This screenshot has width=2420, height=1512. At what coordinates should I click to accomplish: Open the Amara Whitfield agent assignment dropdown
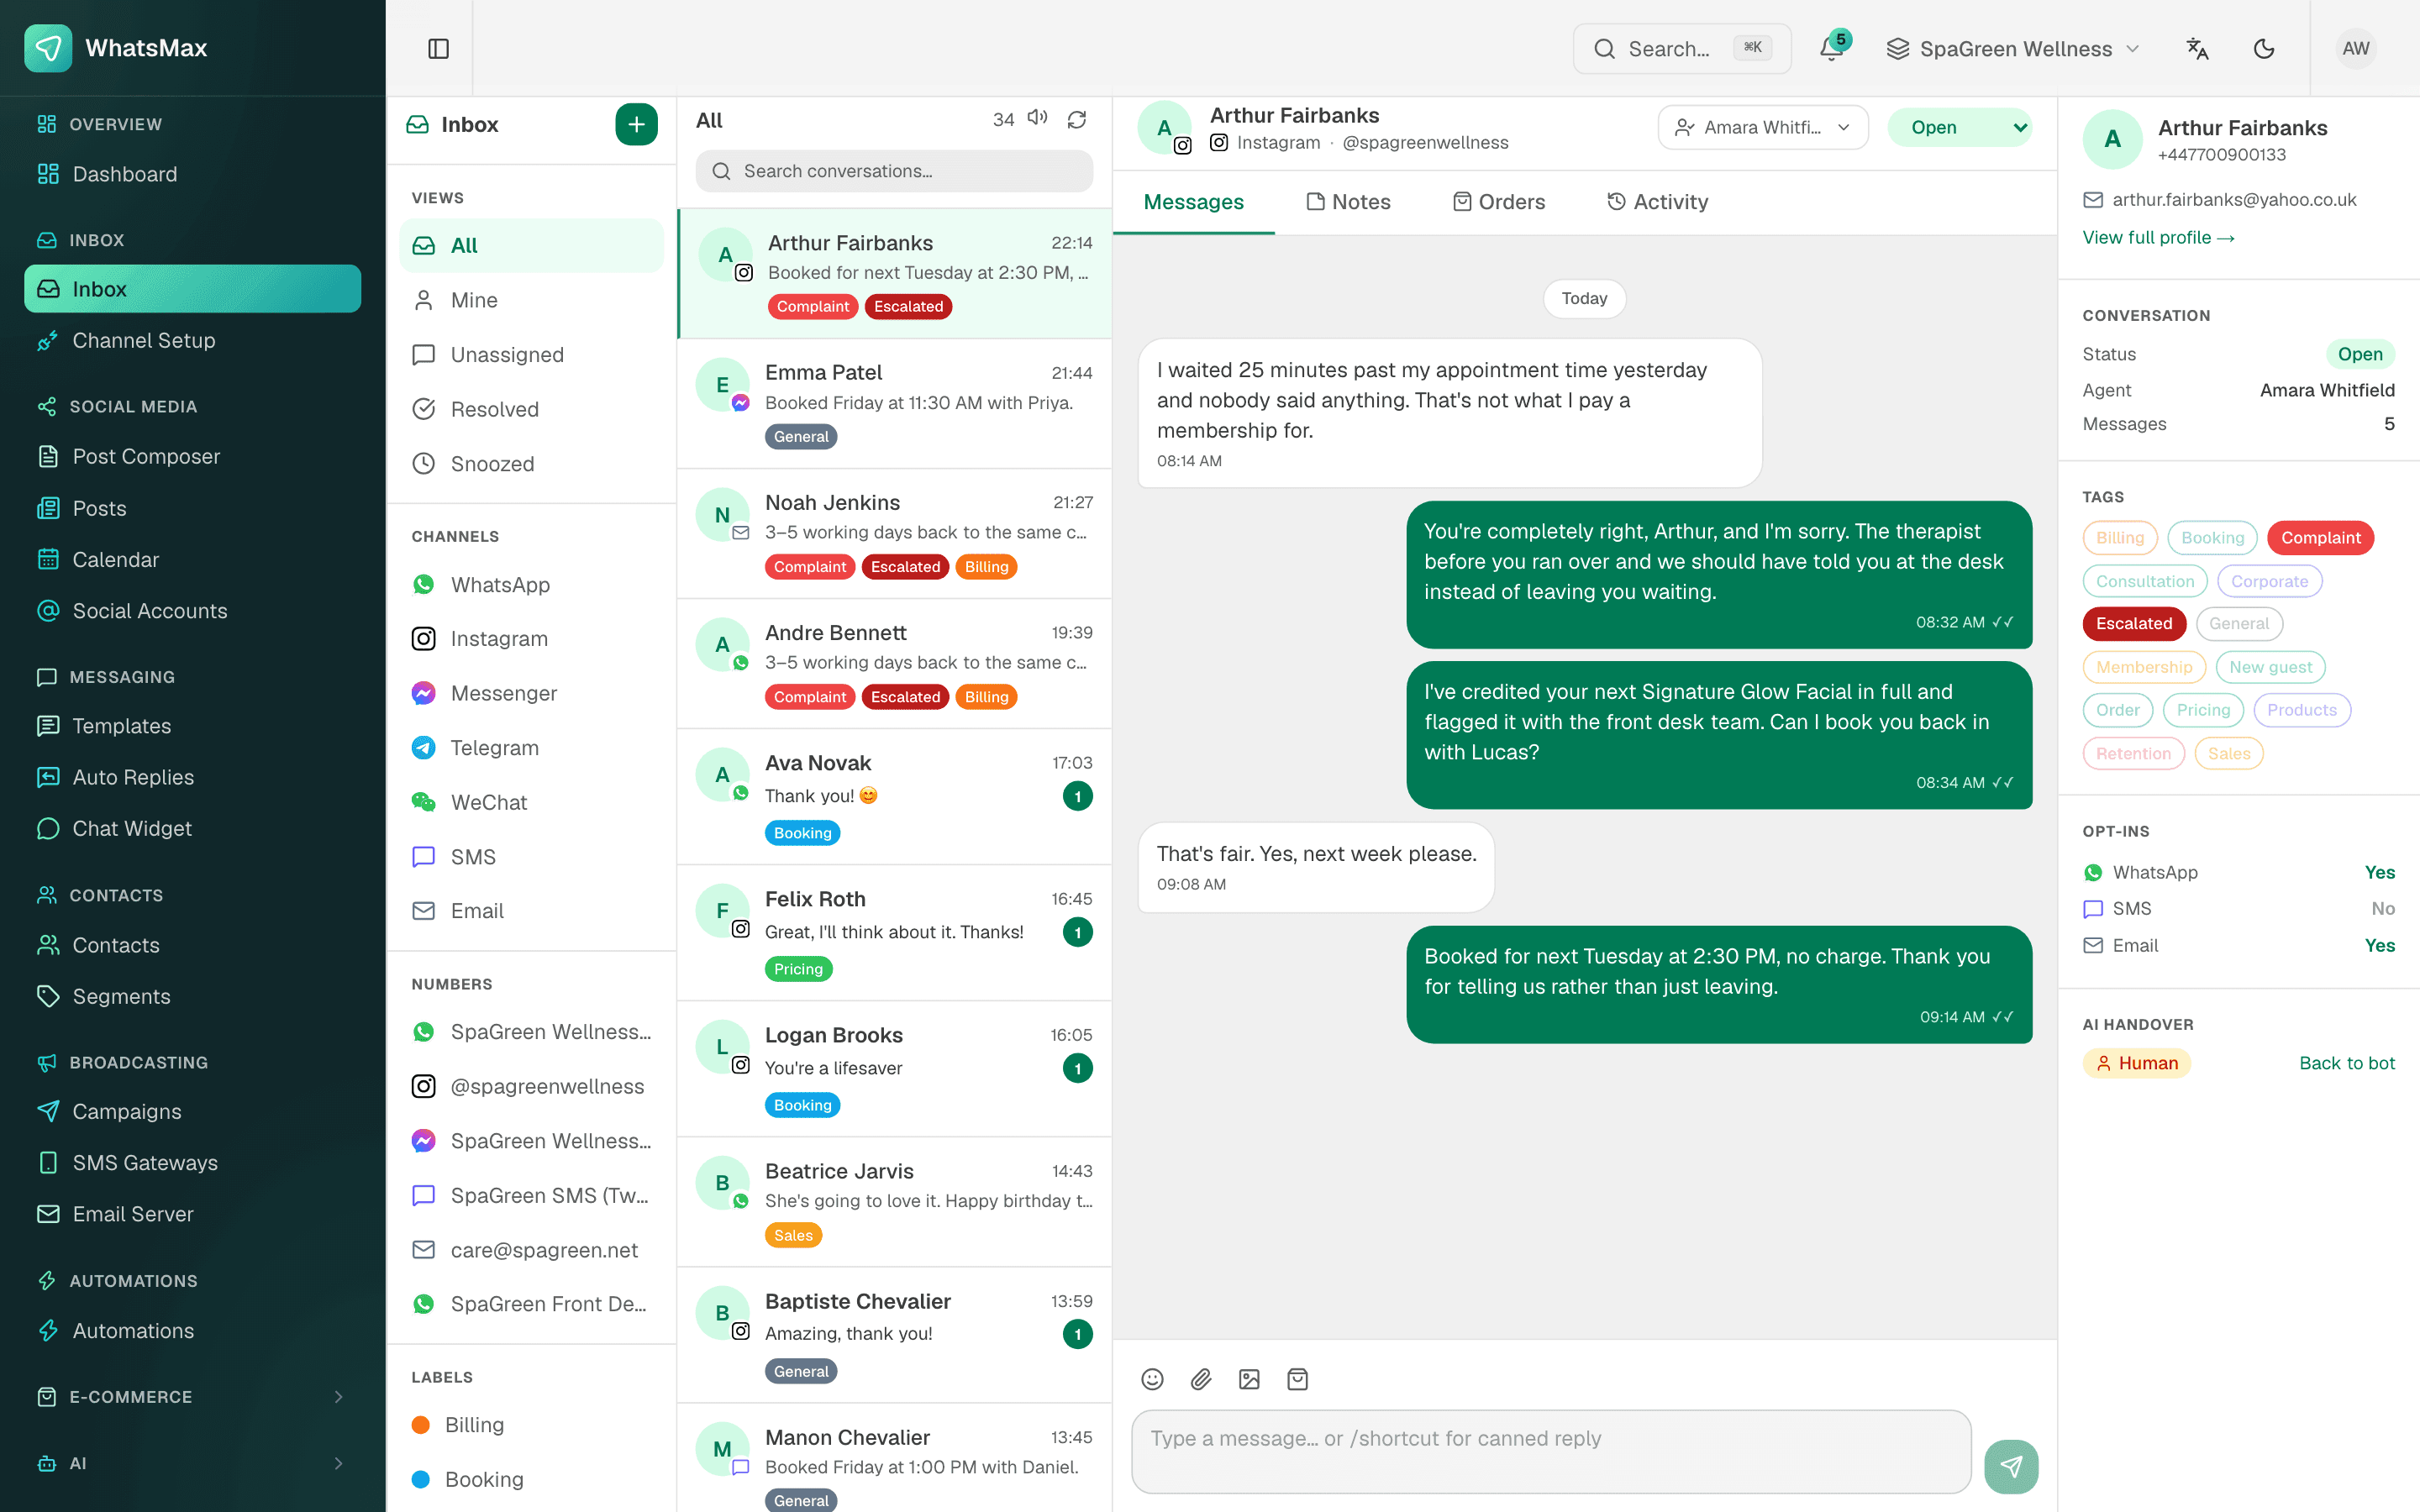1763,127
